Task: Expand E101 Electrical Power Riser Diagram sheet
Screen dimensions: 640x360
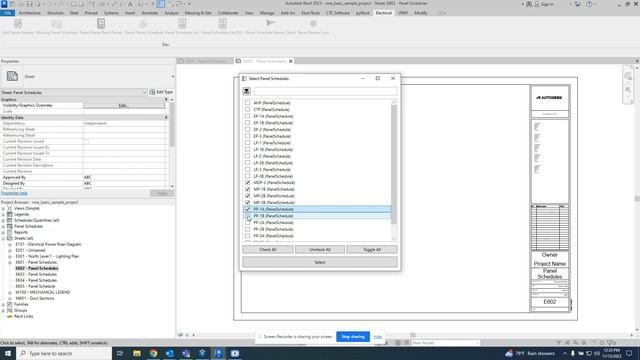Action: click(10, 244)
